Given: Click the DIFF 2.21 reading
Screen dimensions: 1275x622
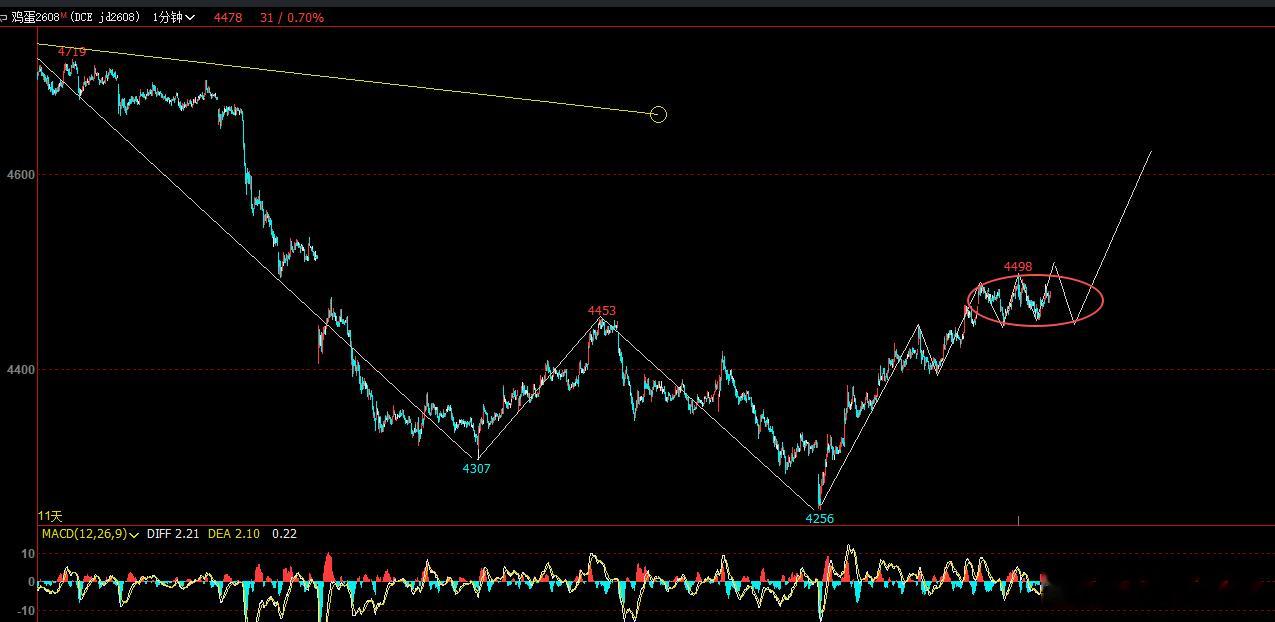Looking at the screenshot, I should click(x=174, y=534).
